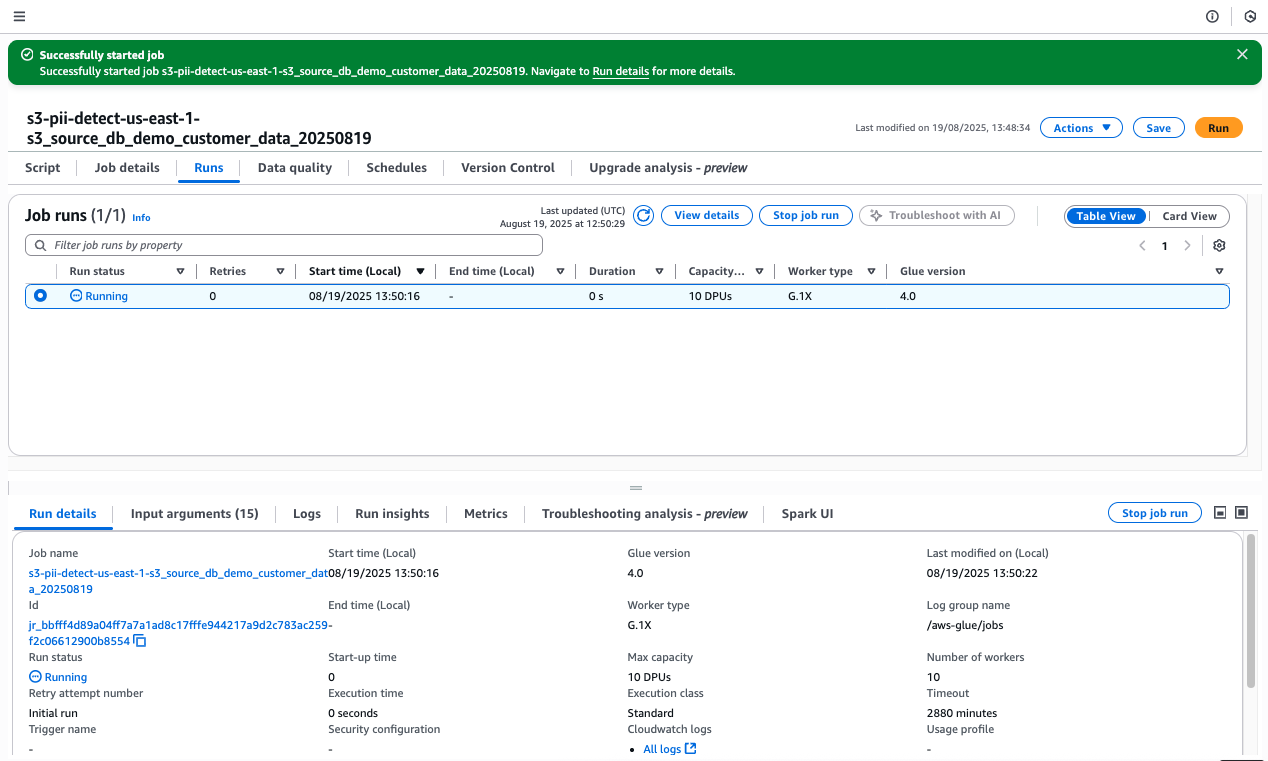Copy the job run Id

click(x=140, y=641)
